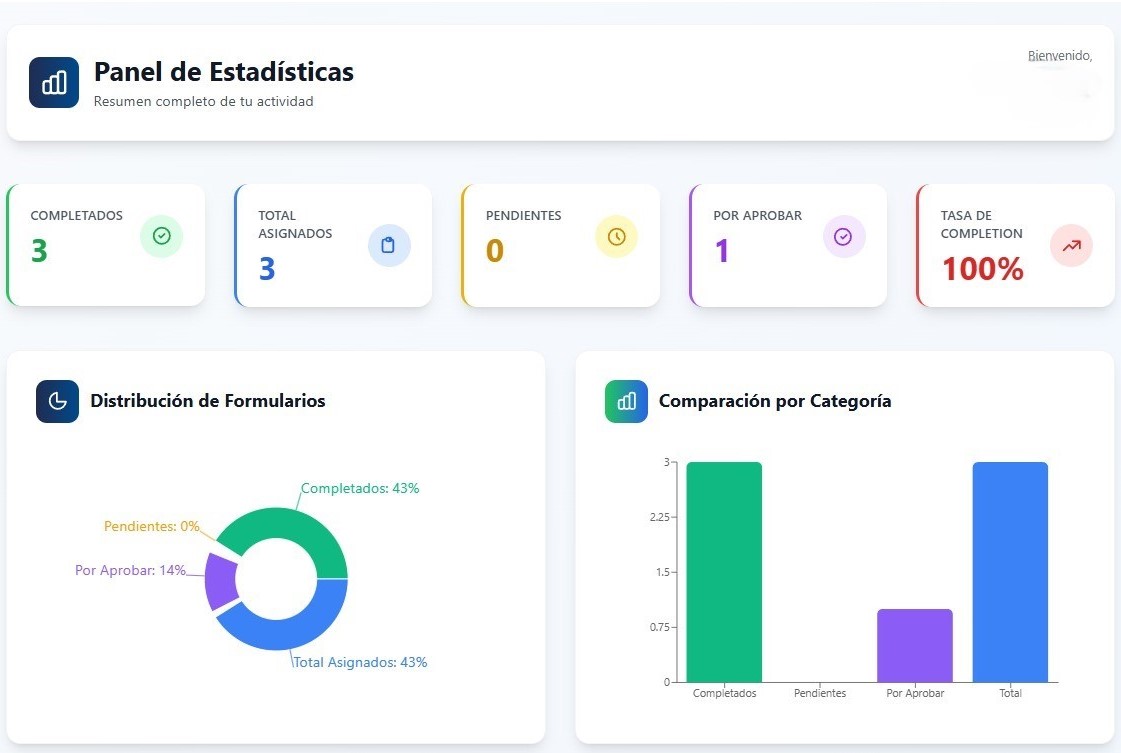Click the 100% completion rate value
Viewport: 1121px width, 753px height.
982,268
